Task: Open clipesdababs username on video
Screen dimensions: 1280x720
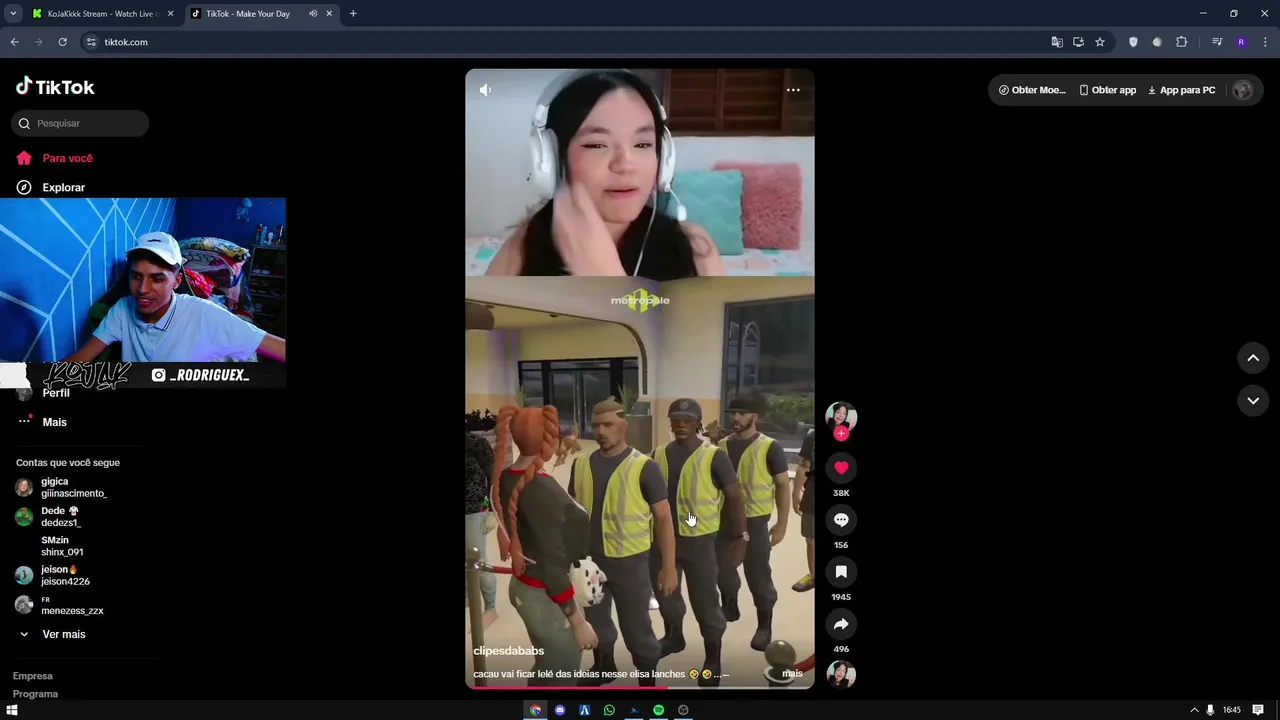Action: [508, 651]
